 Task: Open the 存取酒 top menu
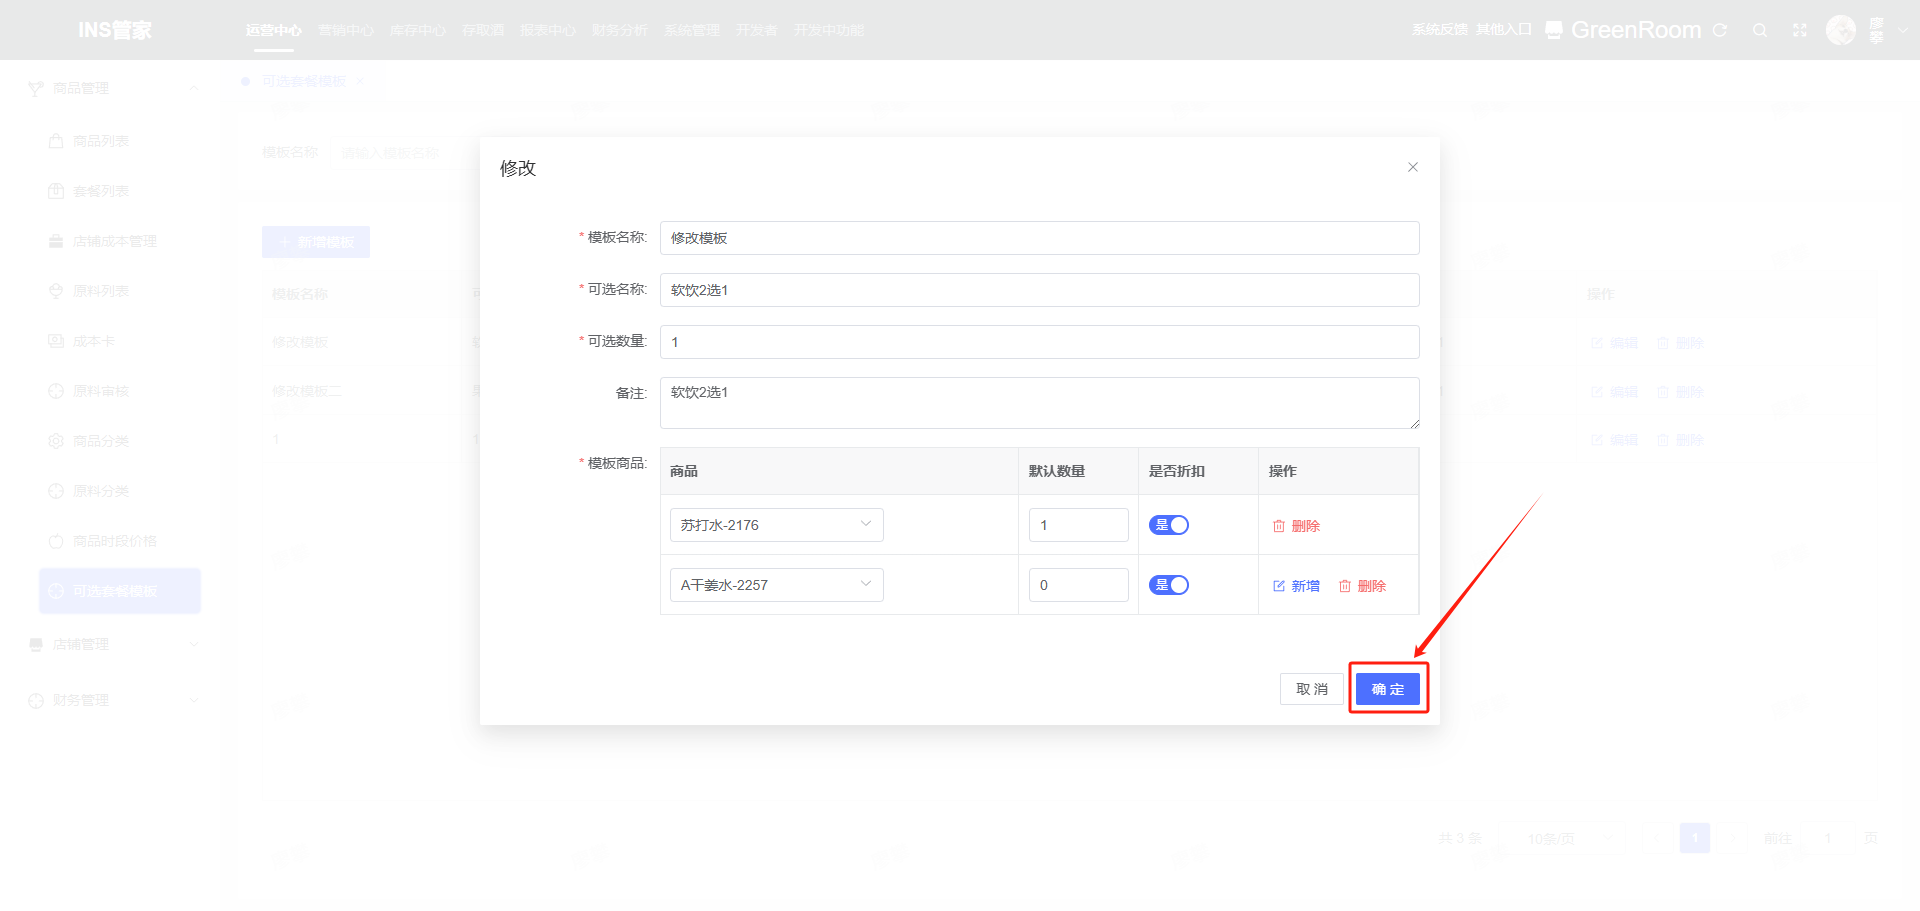pyautogui.click(x=483, y=30)
